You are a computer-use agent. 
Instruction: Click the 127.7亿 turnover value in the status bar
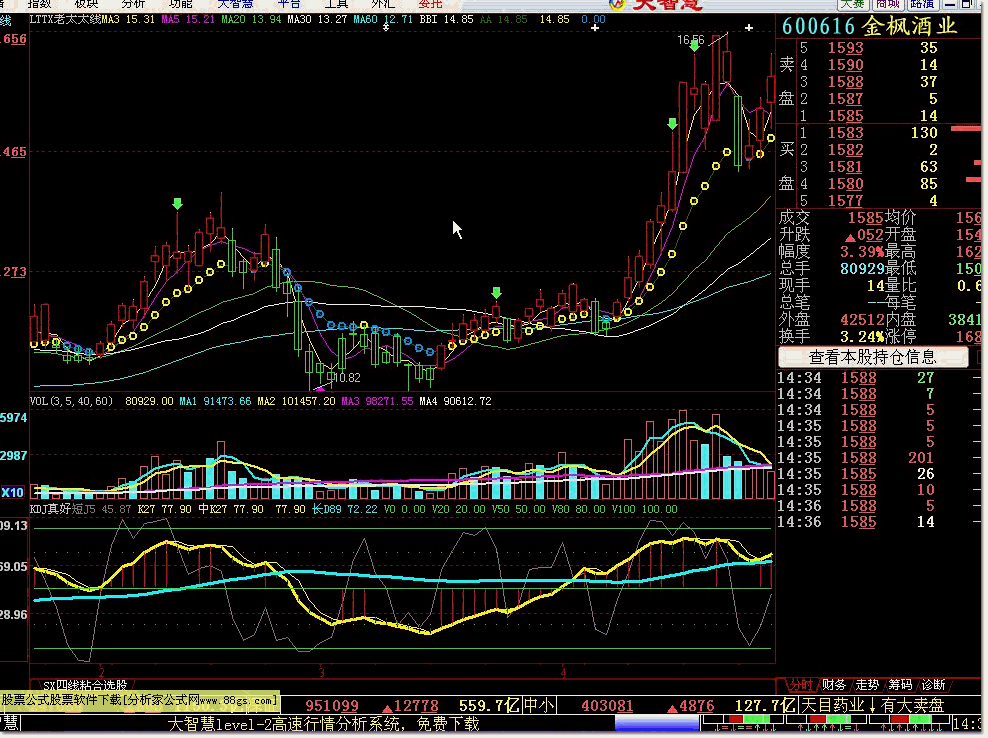click(766, 706)
